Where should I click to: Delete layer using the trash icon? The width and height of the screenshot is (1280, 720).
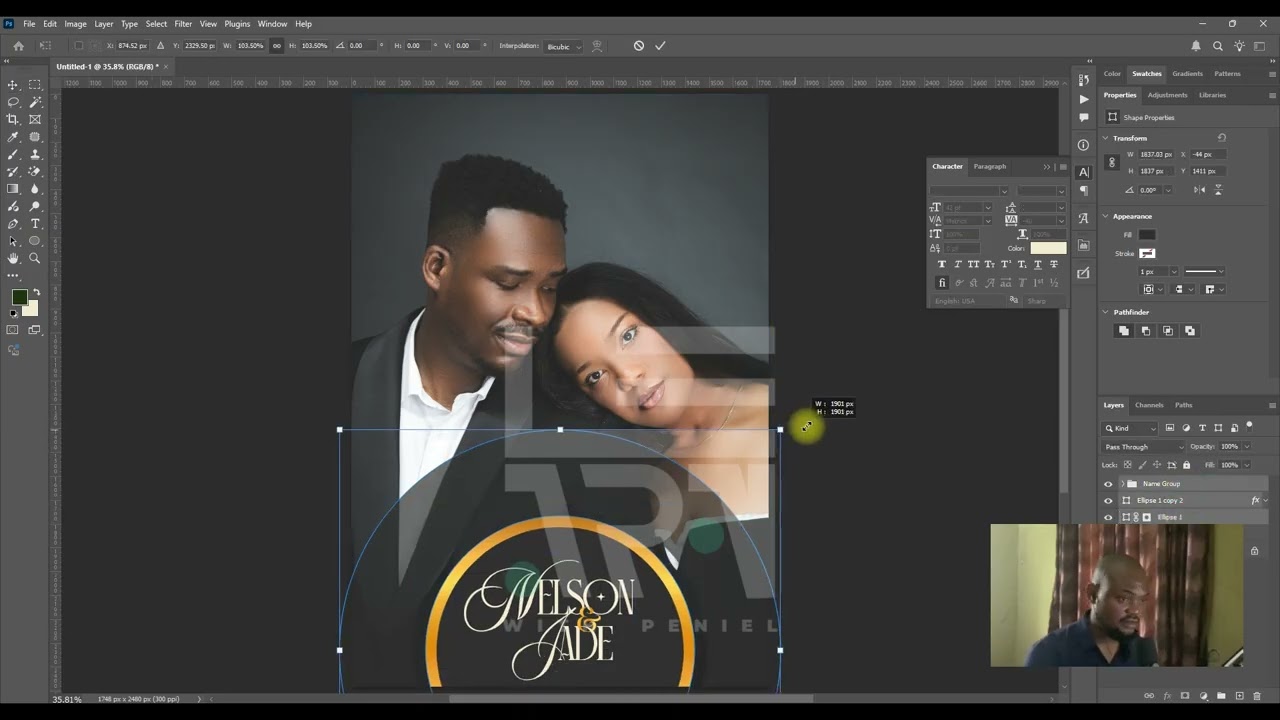pos(1258,696)
